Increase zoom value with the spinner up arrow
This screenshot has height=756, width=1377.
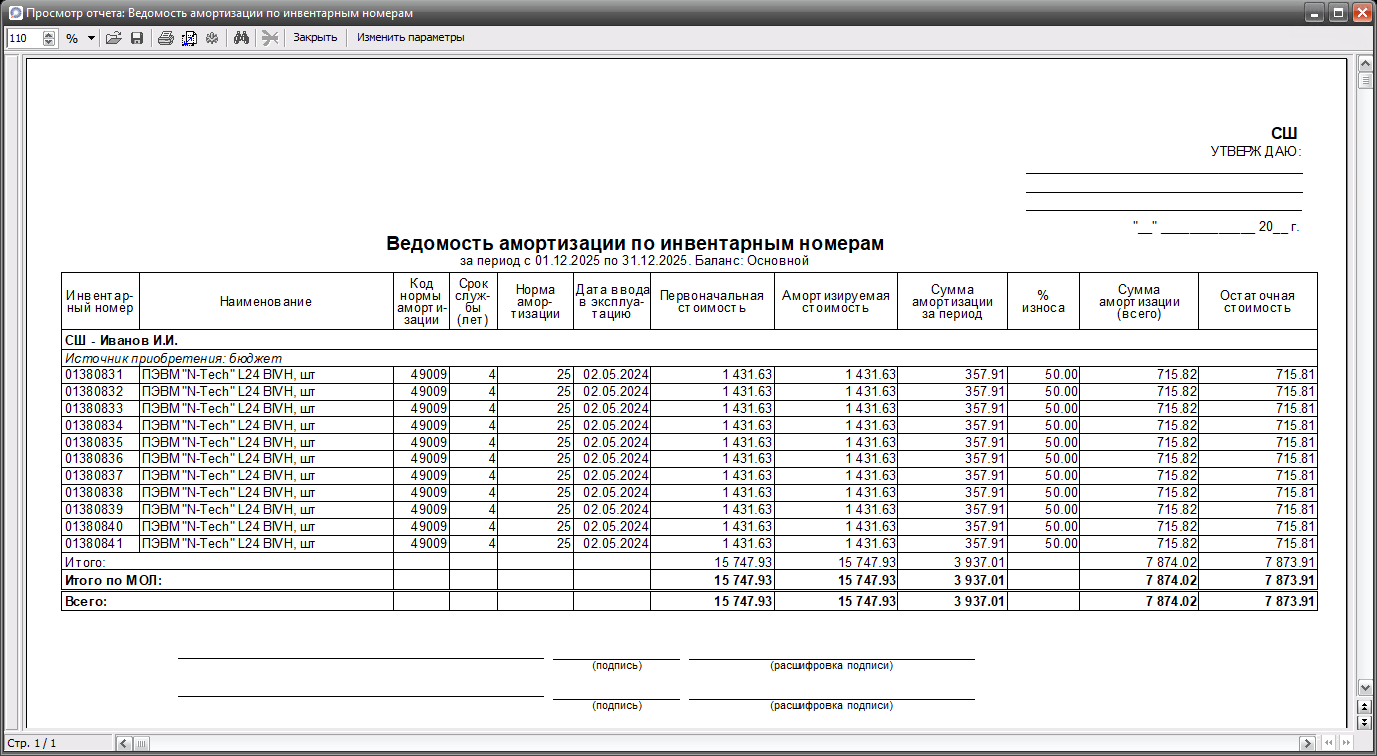tap(49, 34)
